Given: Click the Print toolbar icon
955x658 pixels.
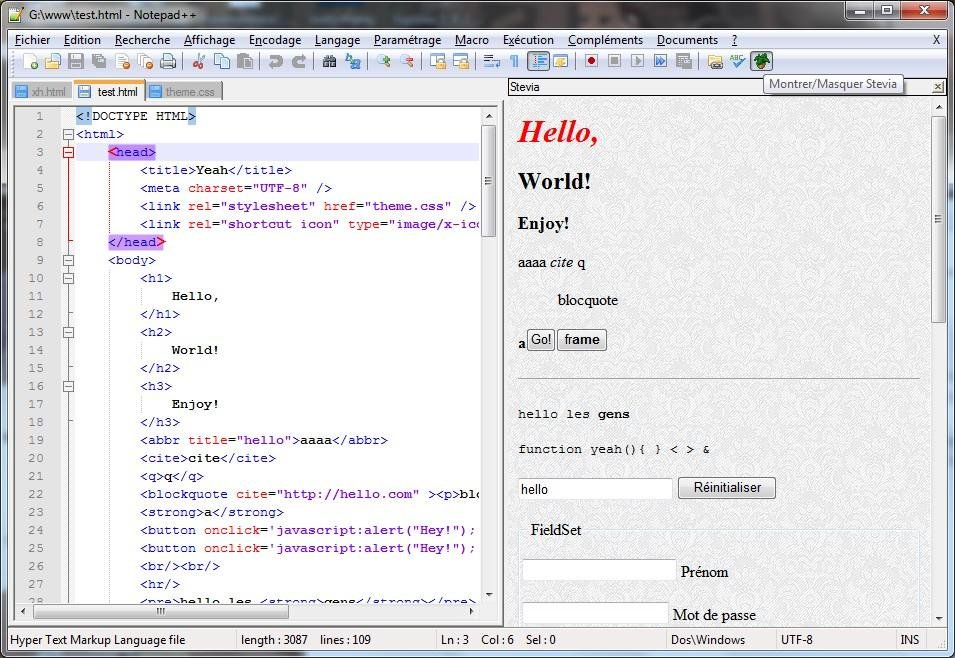Looking at the screenshot, I should tap(168, 62).
